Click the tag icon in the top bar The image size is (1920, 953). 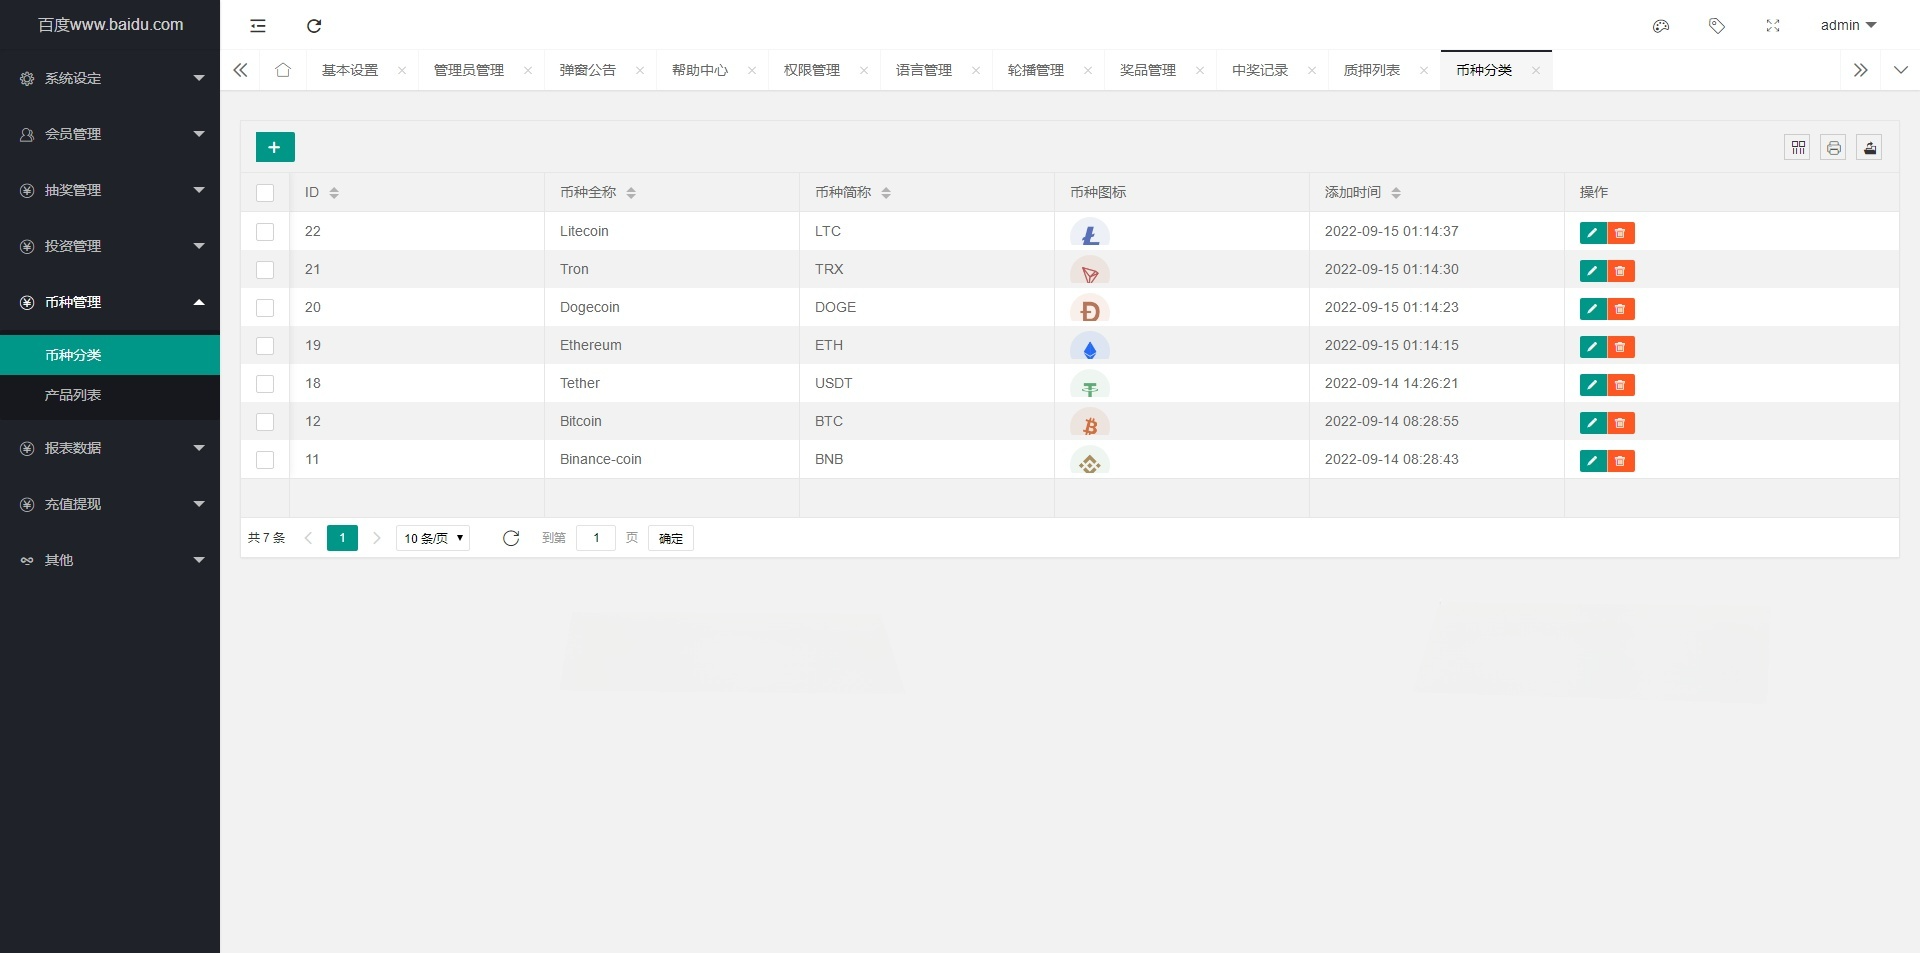[1717, 26]
